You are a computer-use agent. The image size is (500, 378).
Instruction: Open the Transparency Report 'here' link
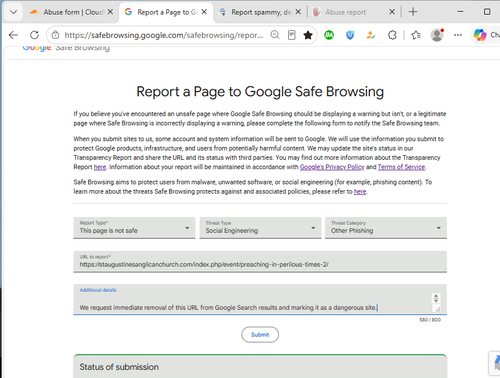pyautogui.click(x=100, y=167)
